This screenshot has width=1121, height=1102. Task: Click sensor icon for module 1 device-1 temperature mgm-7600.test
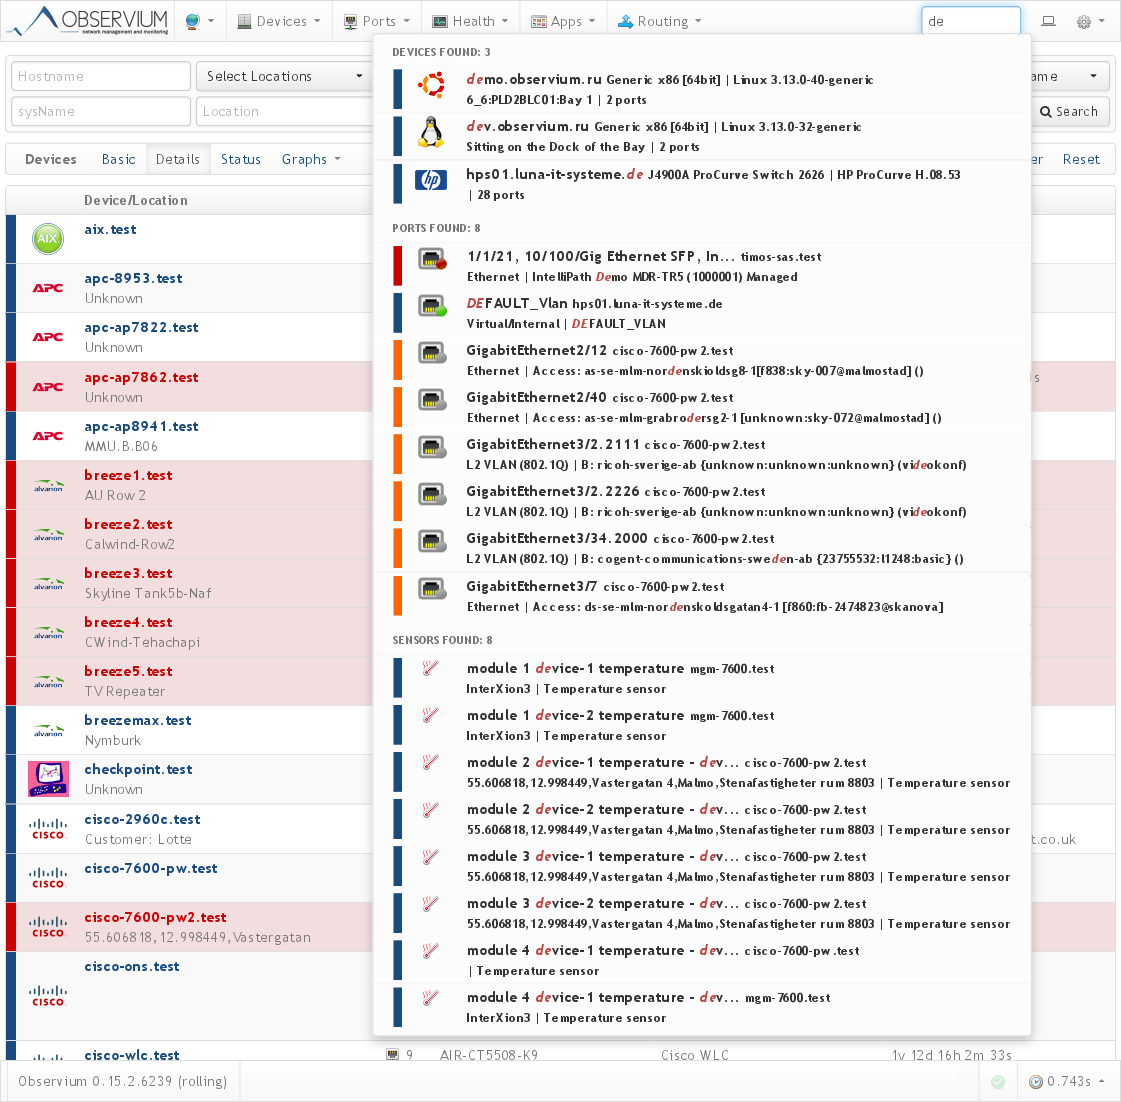tap(430, 669)
